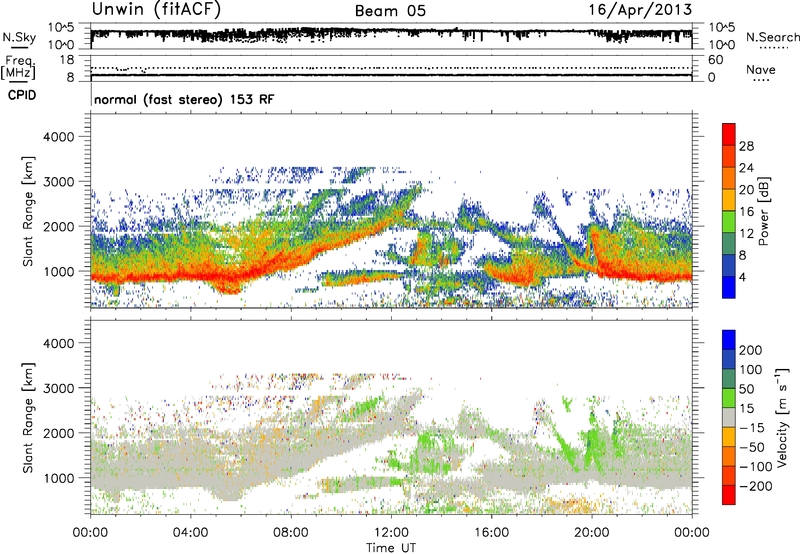The height and width of the screenshot is (554, 800).
Task: Click the 3000 tick in the power panel
Action: pos(59,182)
